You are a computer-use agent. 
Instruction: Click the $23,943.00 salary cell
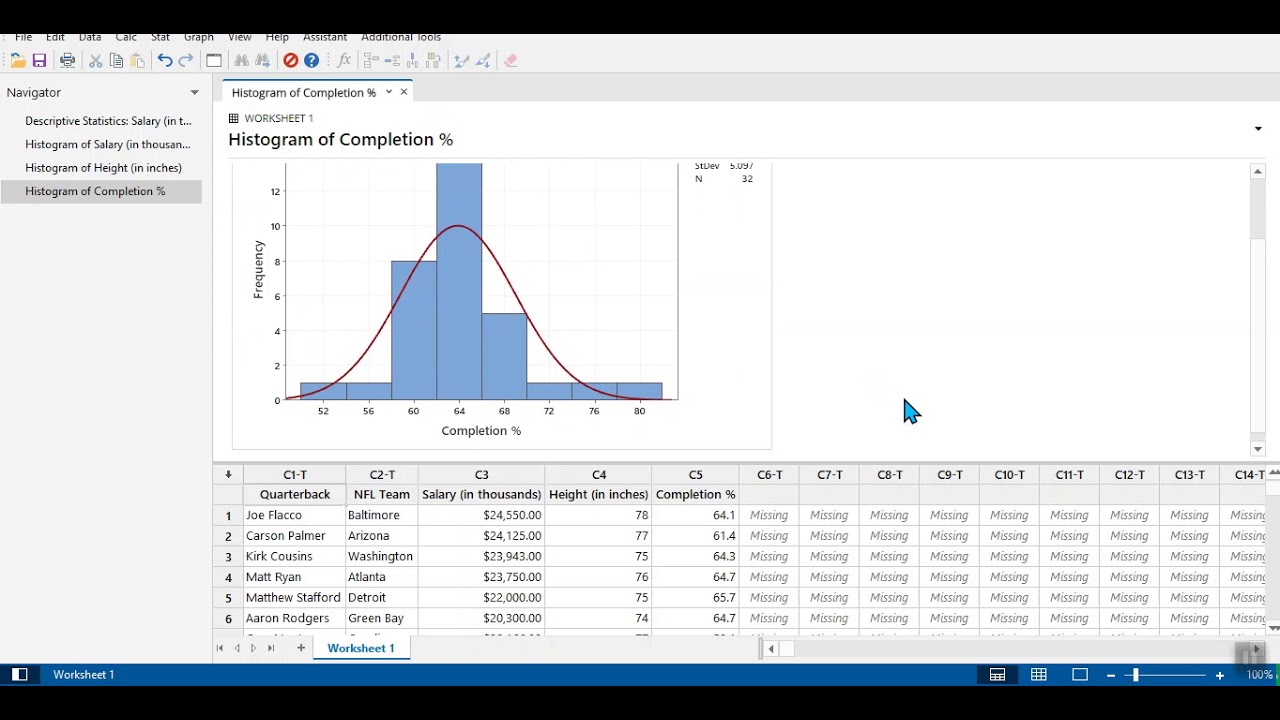coord(482,557)
